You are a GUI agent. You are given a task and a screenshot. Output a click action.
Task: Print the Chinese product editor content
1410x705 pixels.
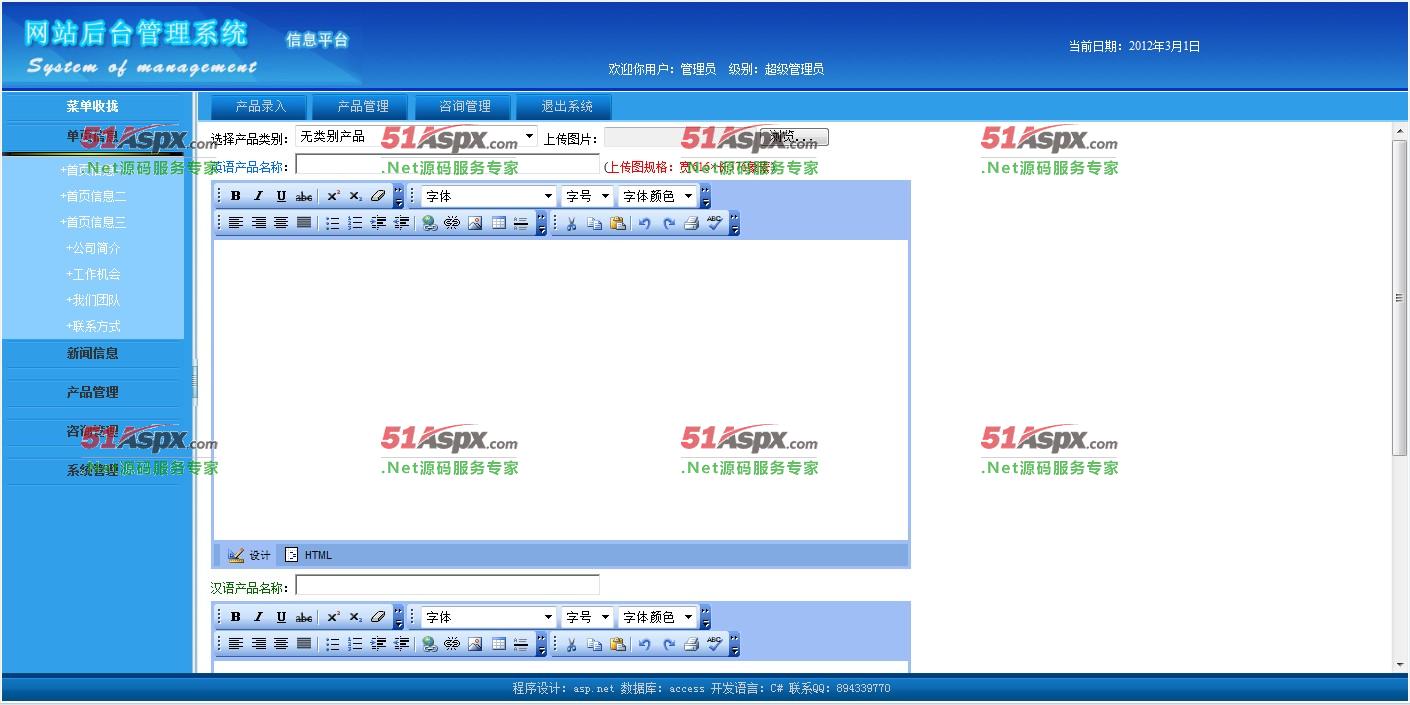691,644
